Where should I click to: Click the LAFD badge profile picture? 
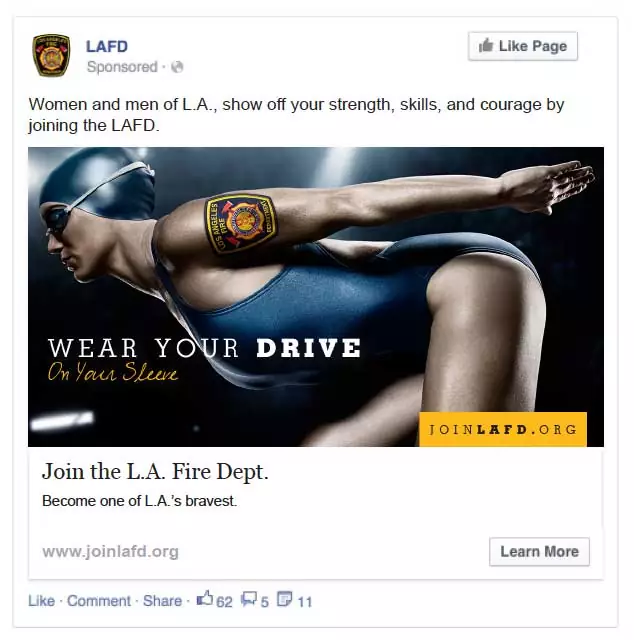coord(51,55)
